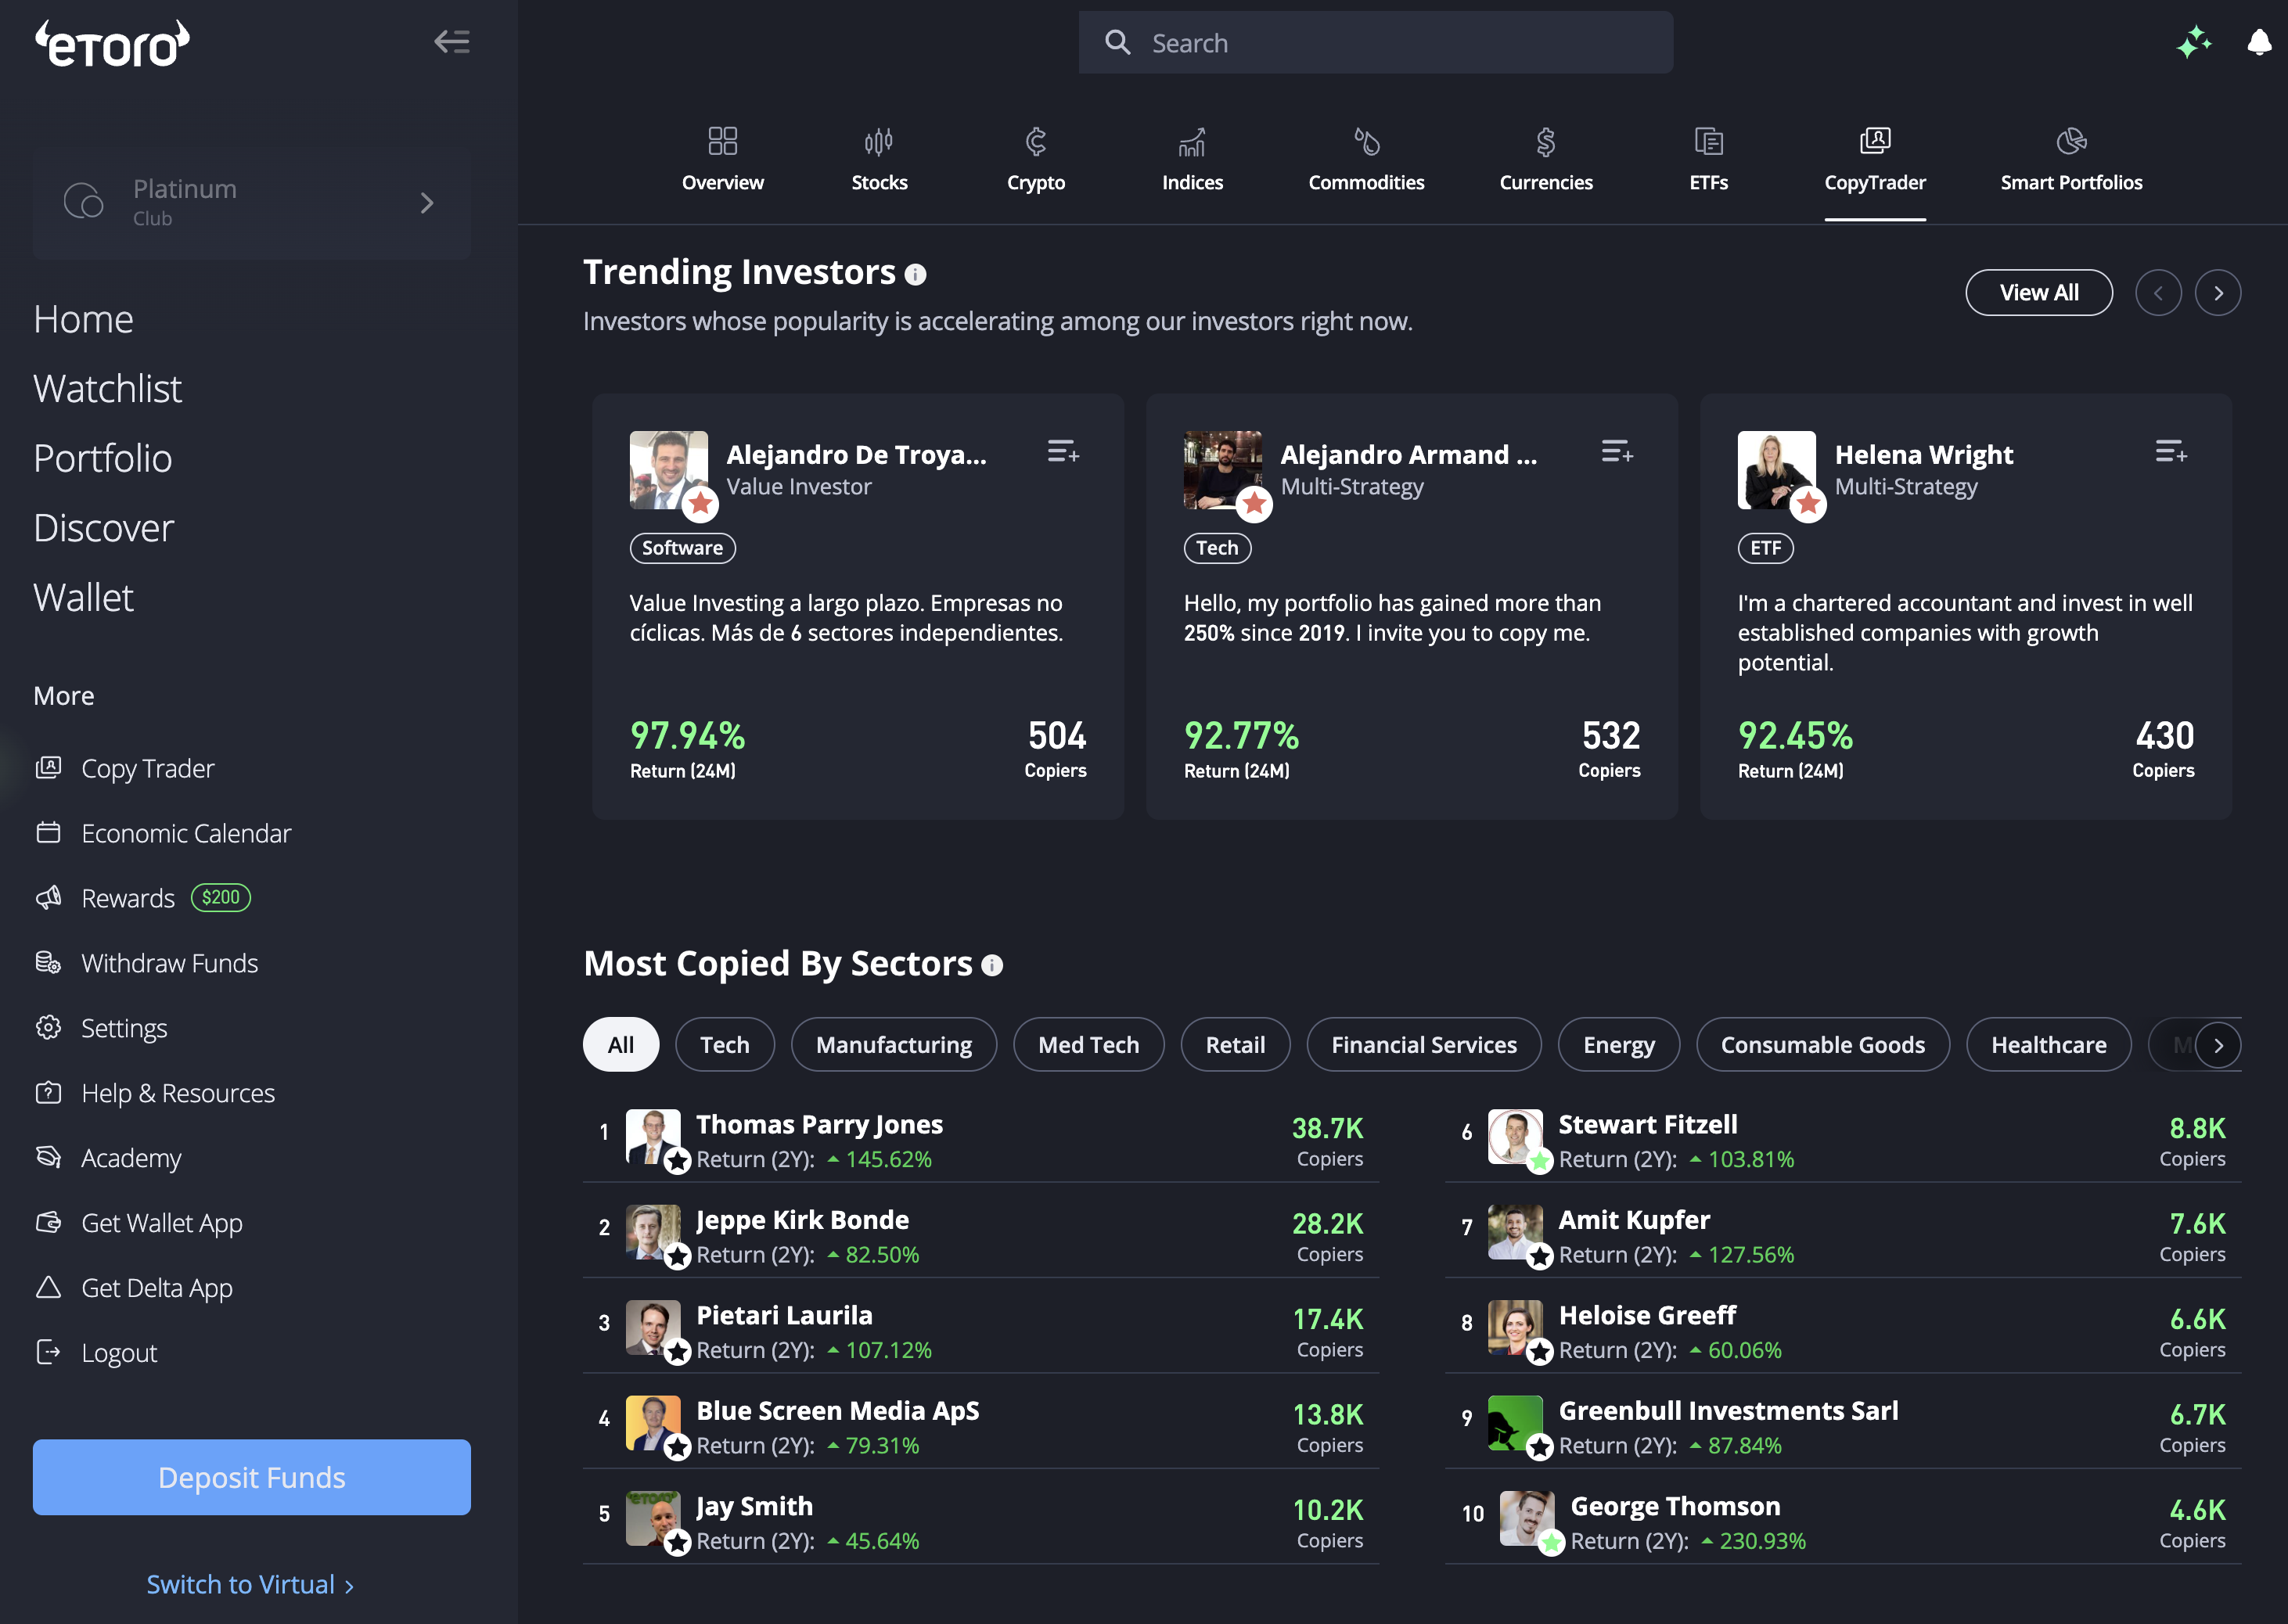
Task: Select the Tech sector filter
Action: pos(724,1045)
